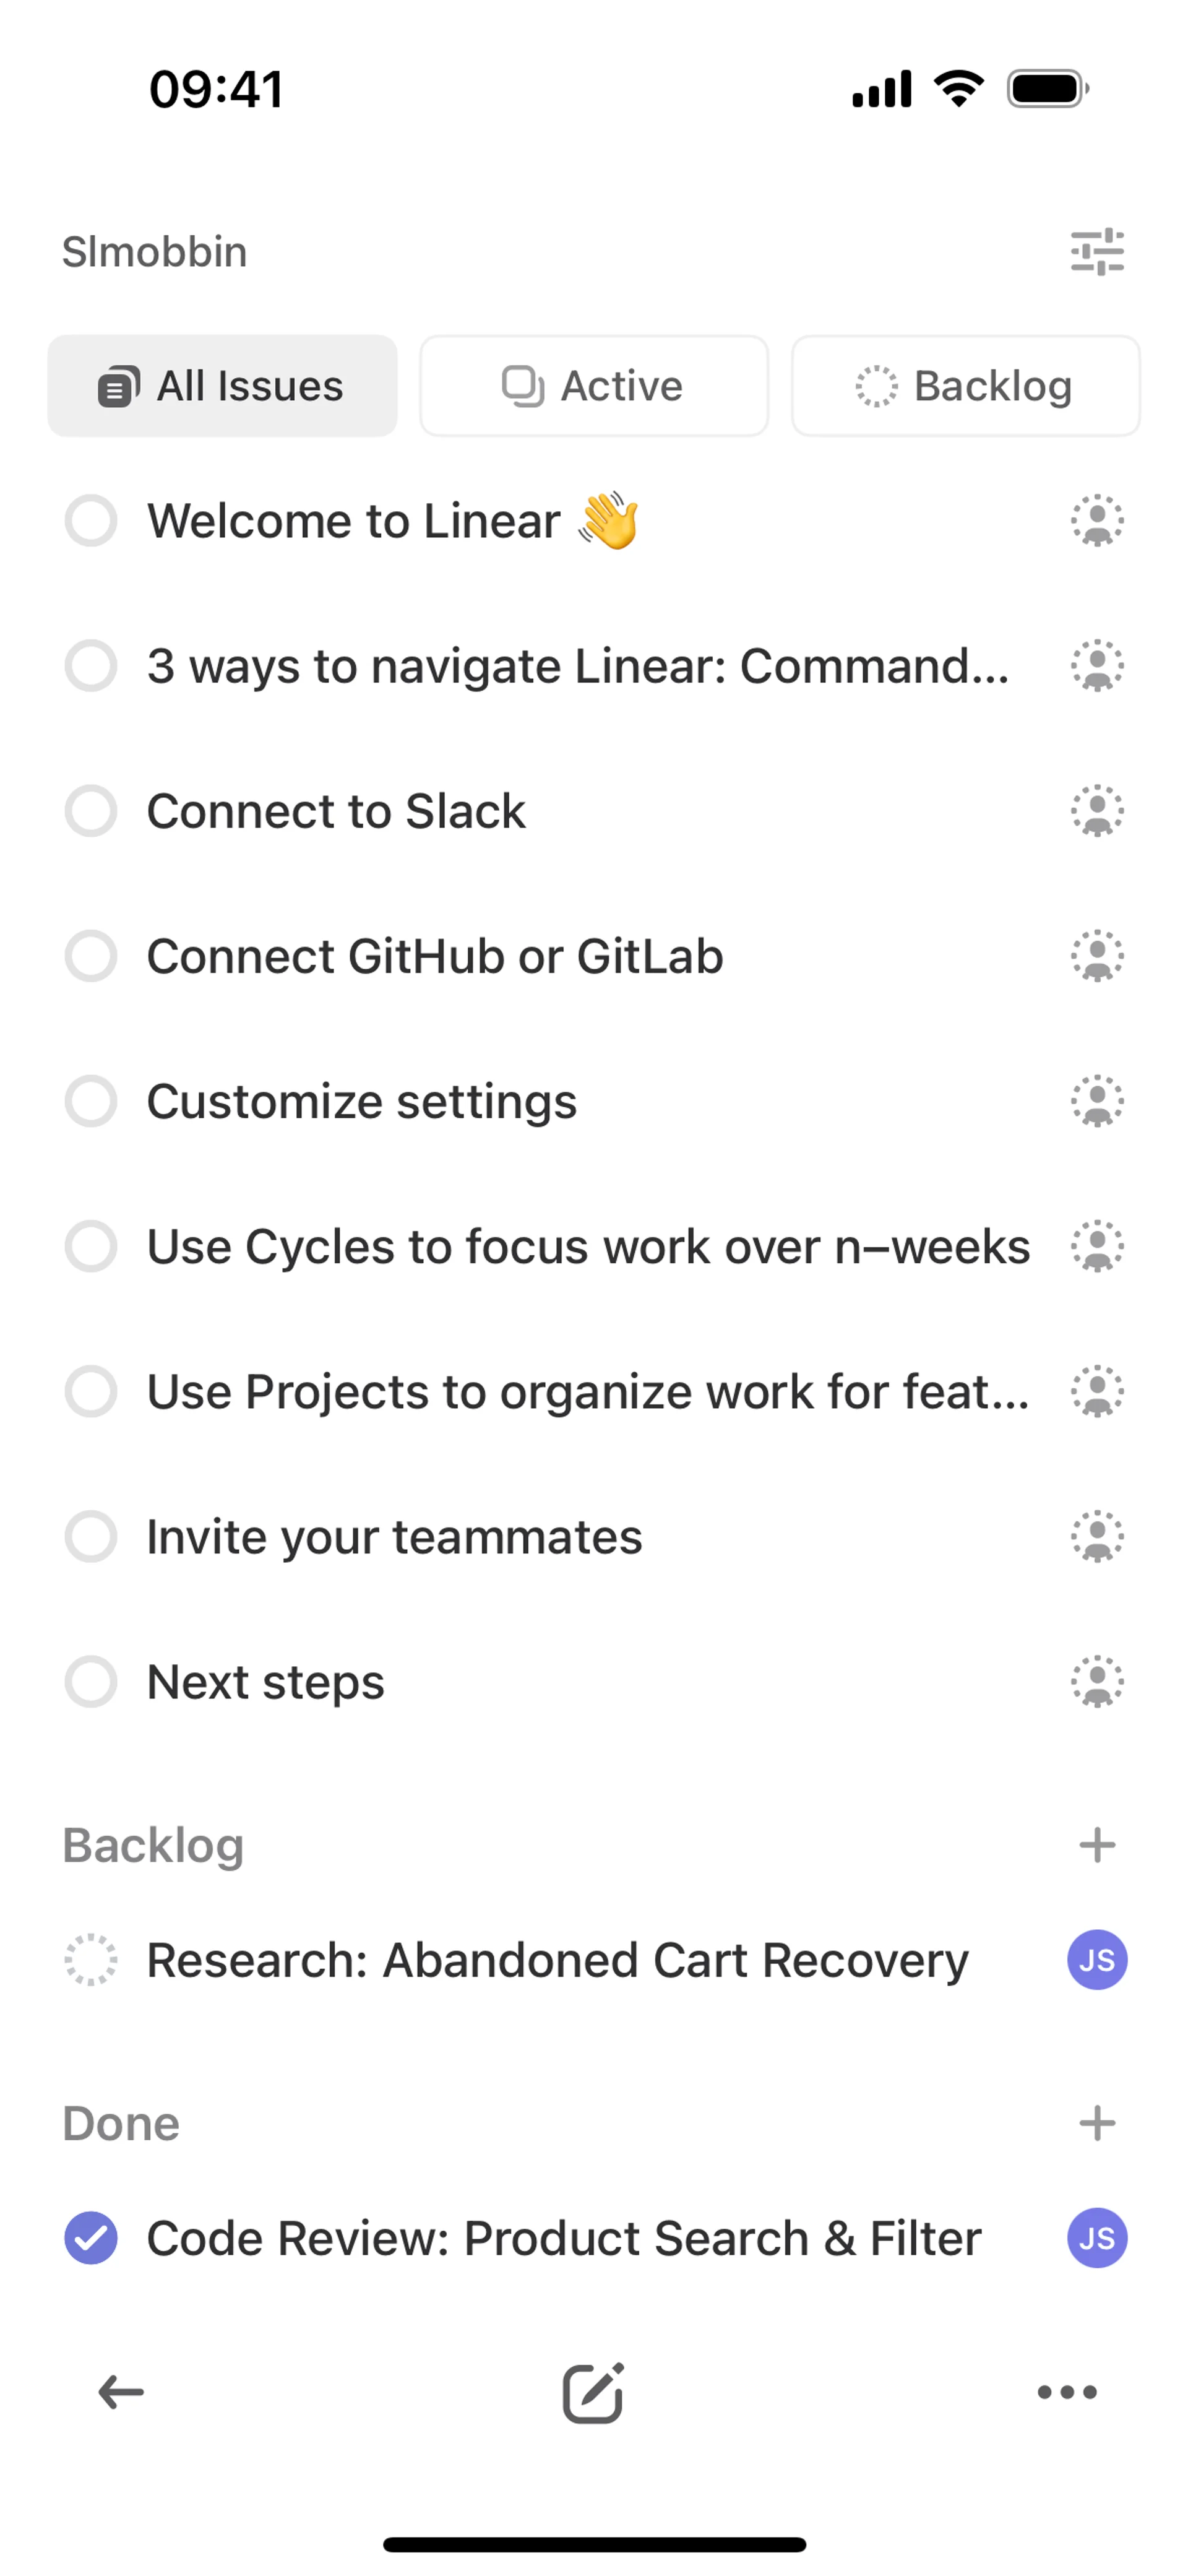Open the Connect GitHub or GitLab issue
Image resolution: width=1188 pixels, height=2576 pixels.
click(435, 956)
